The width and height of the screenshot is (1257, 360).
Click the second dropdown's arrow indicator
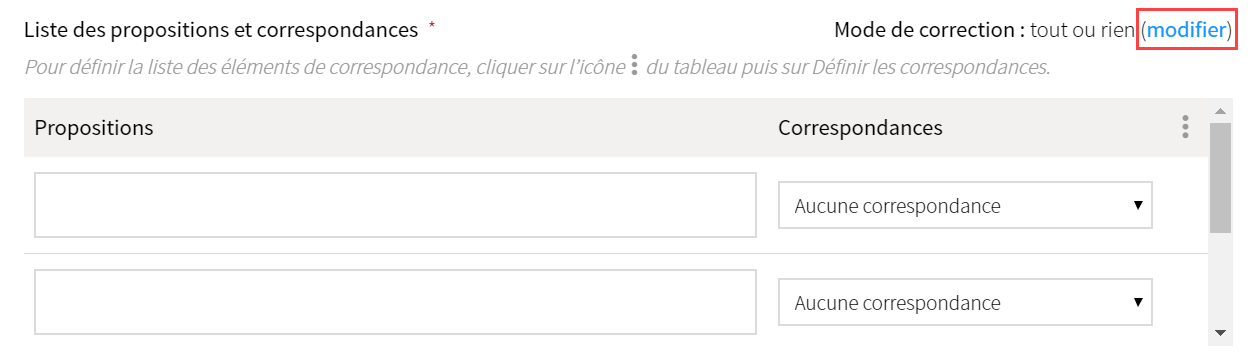1137,301
